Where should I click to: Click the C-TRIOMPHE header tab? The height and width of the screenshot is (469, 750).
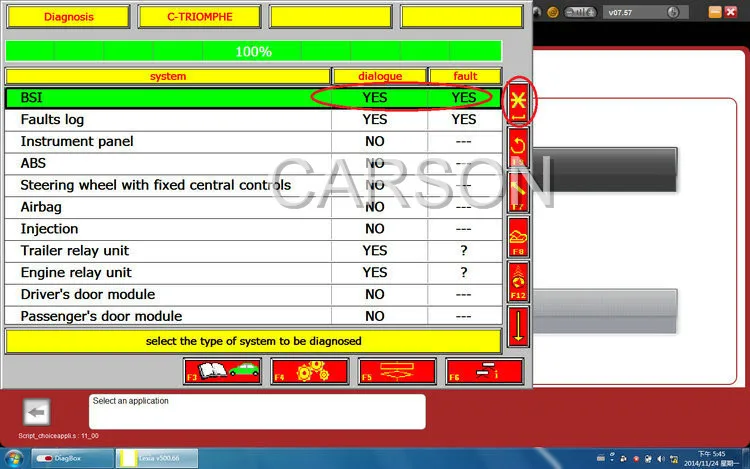pyautogui.click(x=199, y=17)
